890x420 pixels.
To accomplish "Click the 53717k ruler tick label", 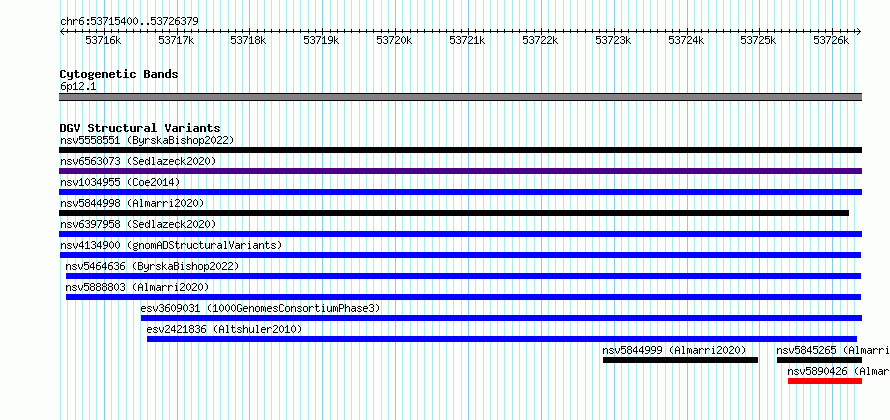I will coord(176,40).
